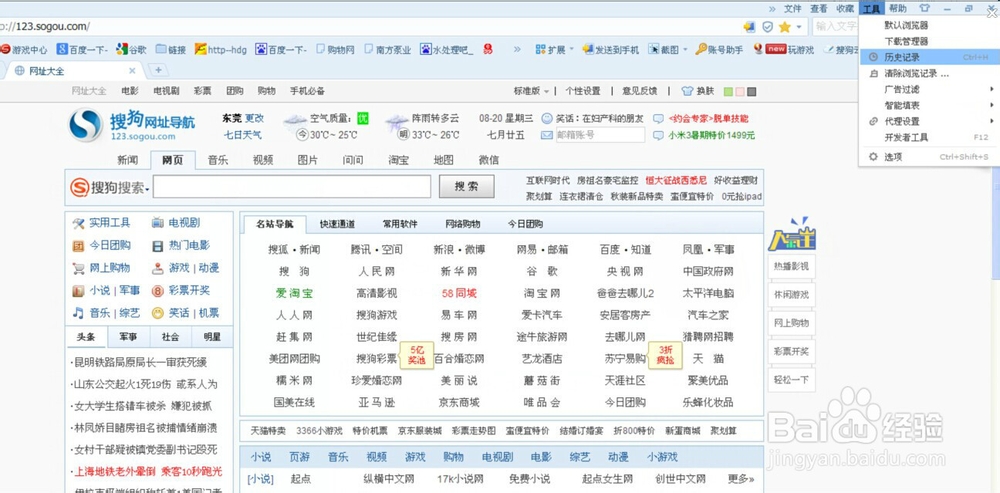
Task: Expand the 搜狗搜索 engine dropdown
Action: [x=147, y=189]
